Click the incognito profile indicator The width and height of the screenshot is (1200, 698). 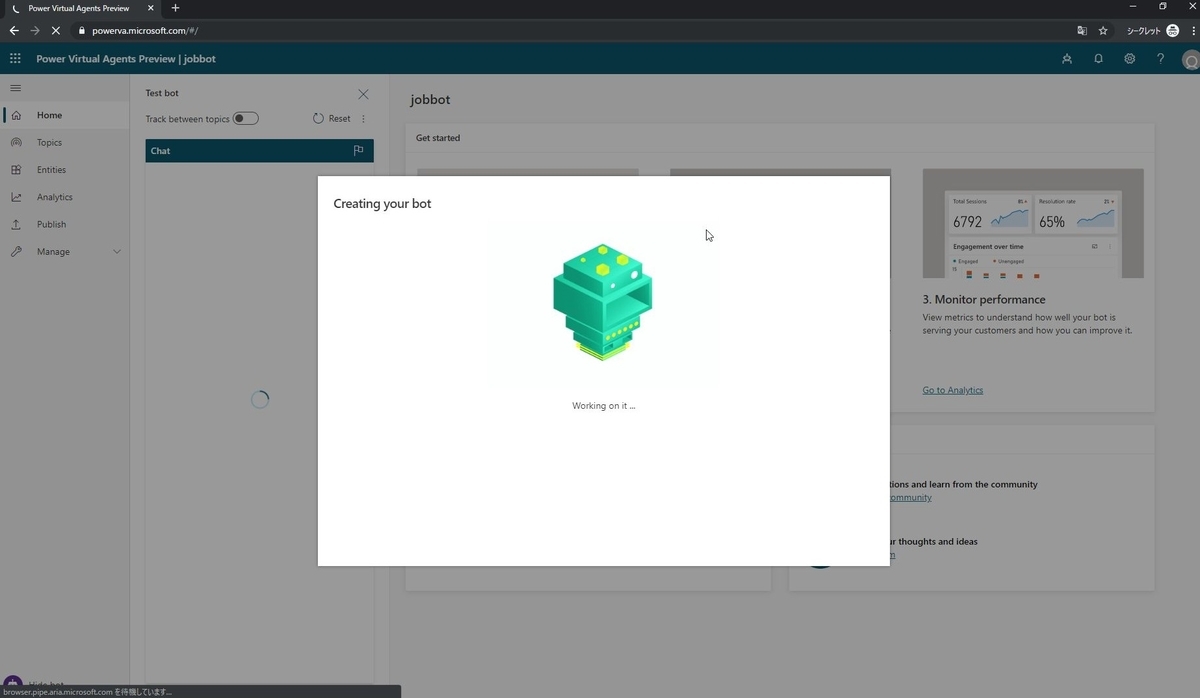pos(1153,31)
